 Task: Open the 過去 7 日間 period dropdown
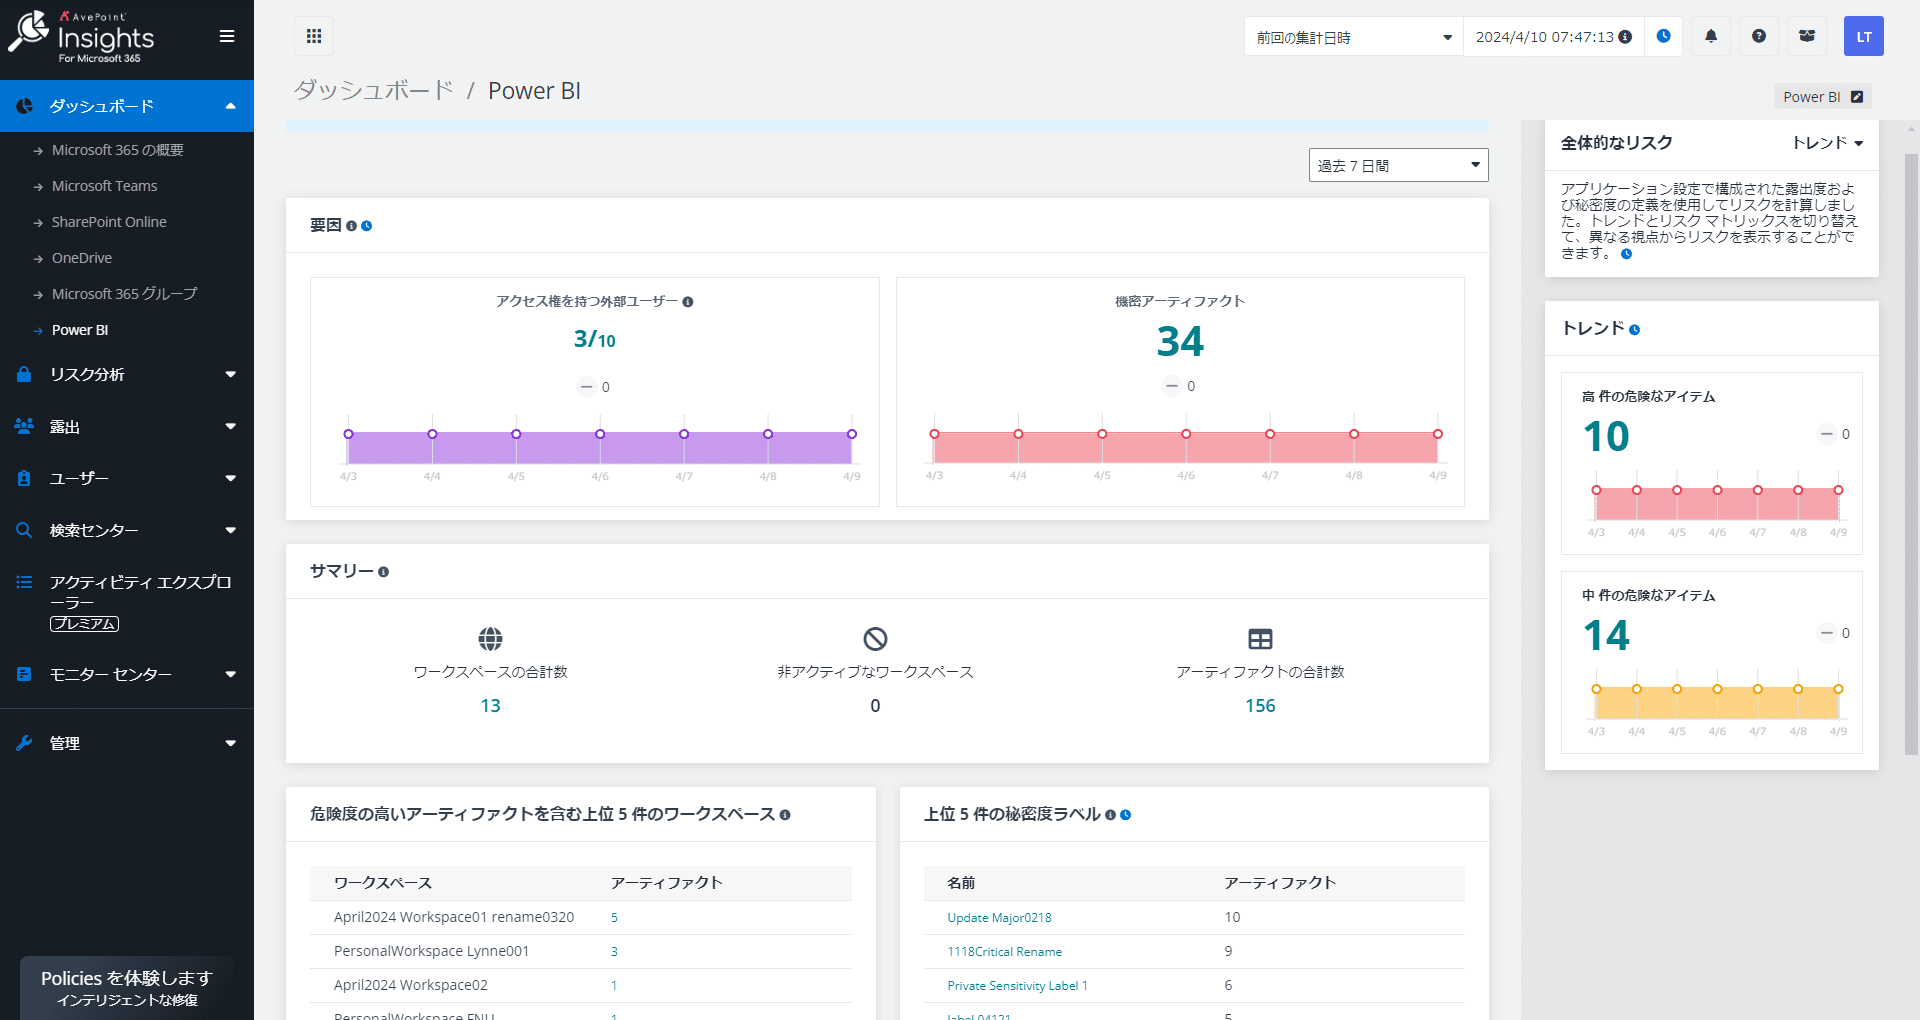pyautogui.click(x=1398, y=165)
